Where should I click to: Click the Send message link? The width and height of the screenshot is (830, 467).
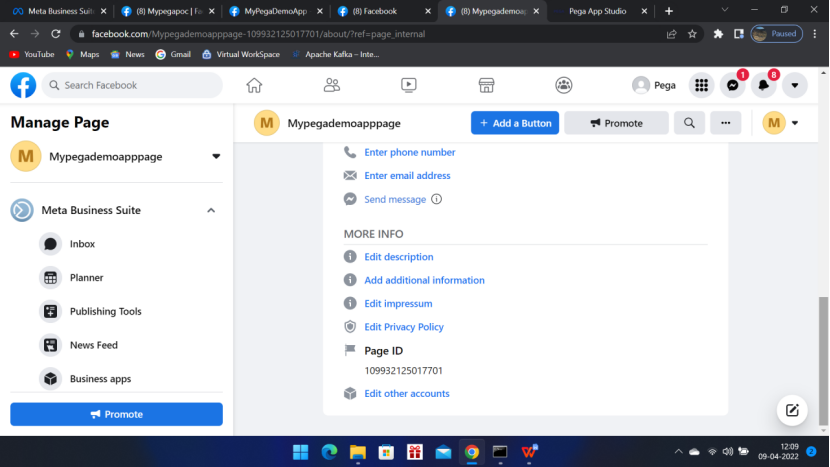[x=395, y=200]
